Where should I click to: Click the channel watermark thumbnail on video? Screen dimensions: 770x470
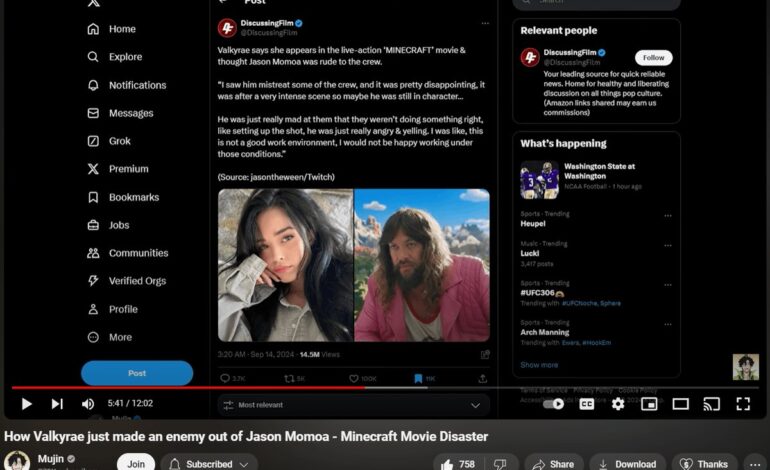745,367
